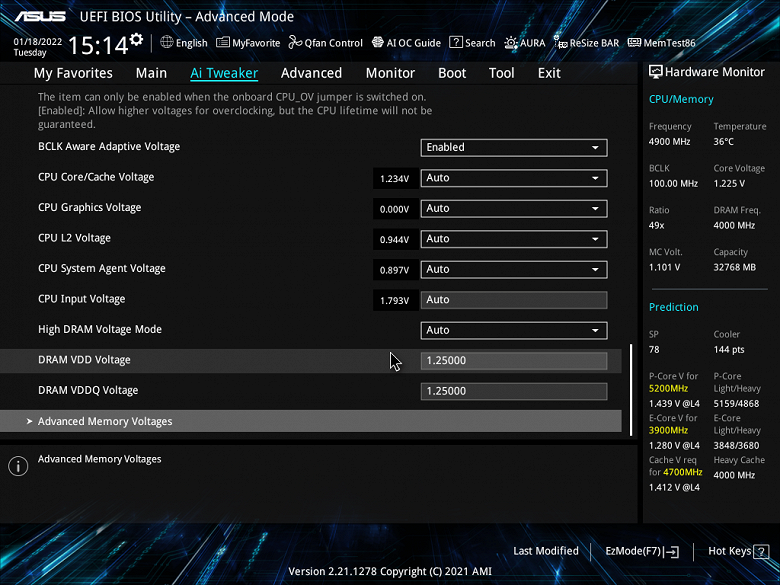This screenshot has height=585, width=780.
Task: Click the 5159/4868 P-Core Light/Heavy value
Action: pyautogui.click(x=736, y=403)
